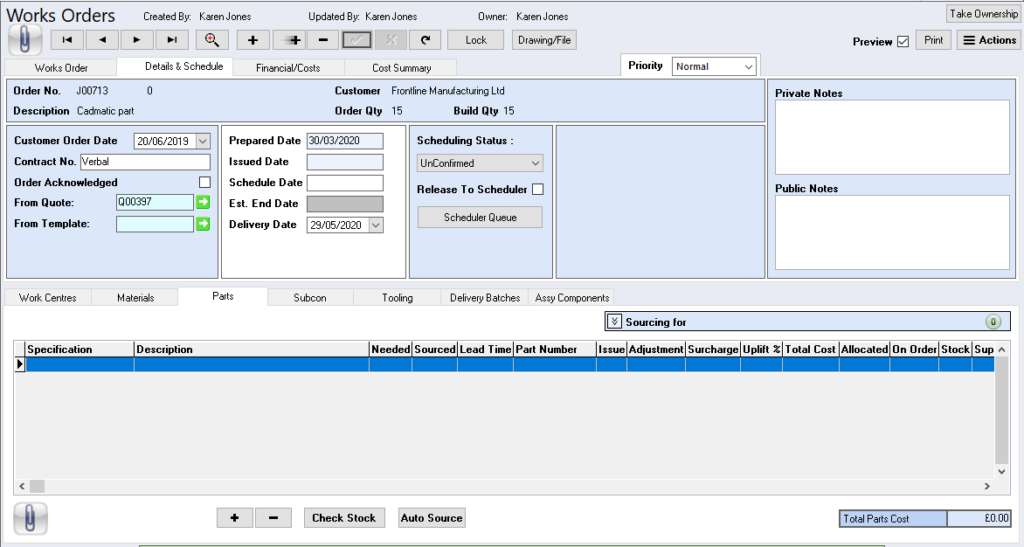
Task: Add a new works order record
Action: (x=253, y=40)
